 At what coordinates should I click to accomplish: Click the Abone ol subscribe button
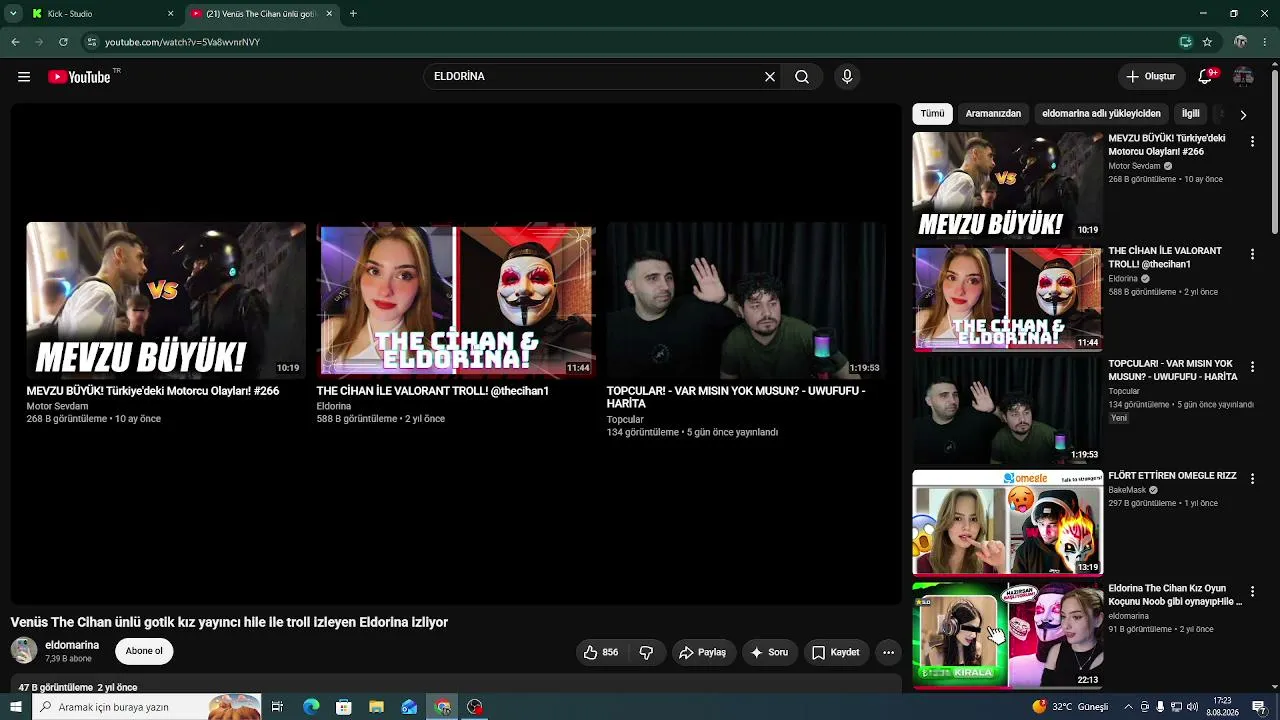coord(144,651)
